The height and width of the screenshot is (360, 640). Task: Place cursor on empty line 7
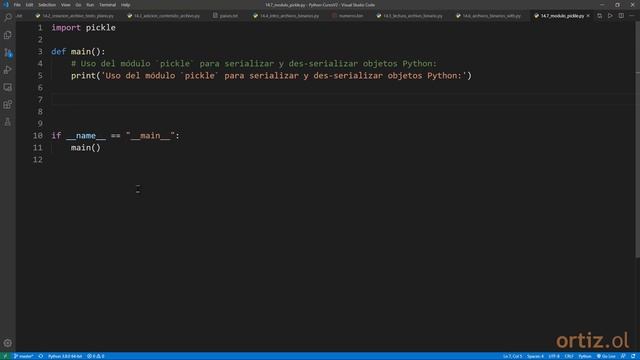click(x=343, y=100)
